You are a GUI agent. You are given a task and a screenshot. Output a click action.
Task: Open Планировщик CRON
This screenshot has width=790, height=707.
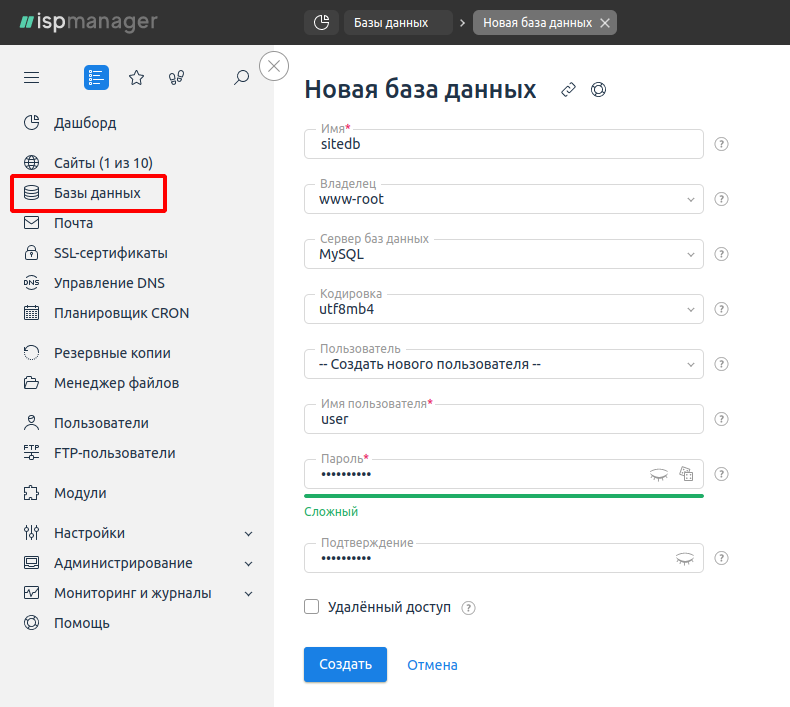121,313
